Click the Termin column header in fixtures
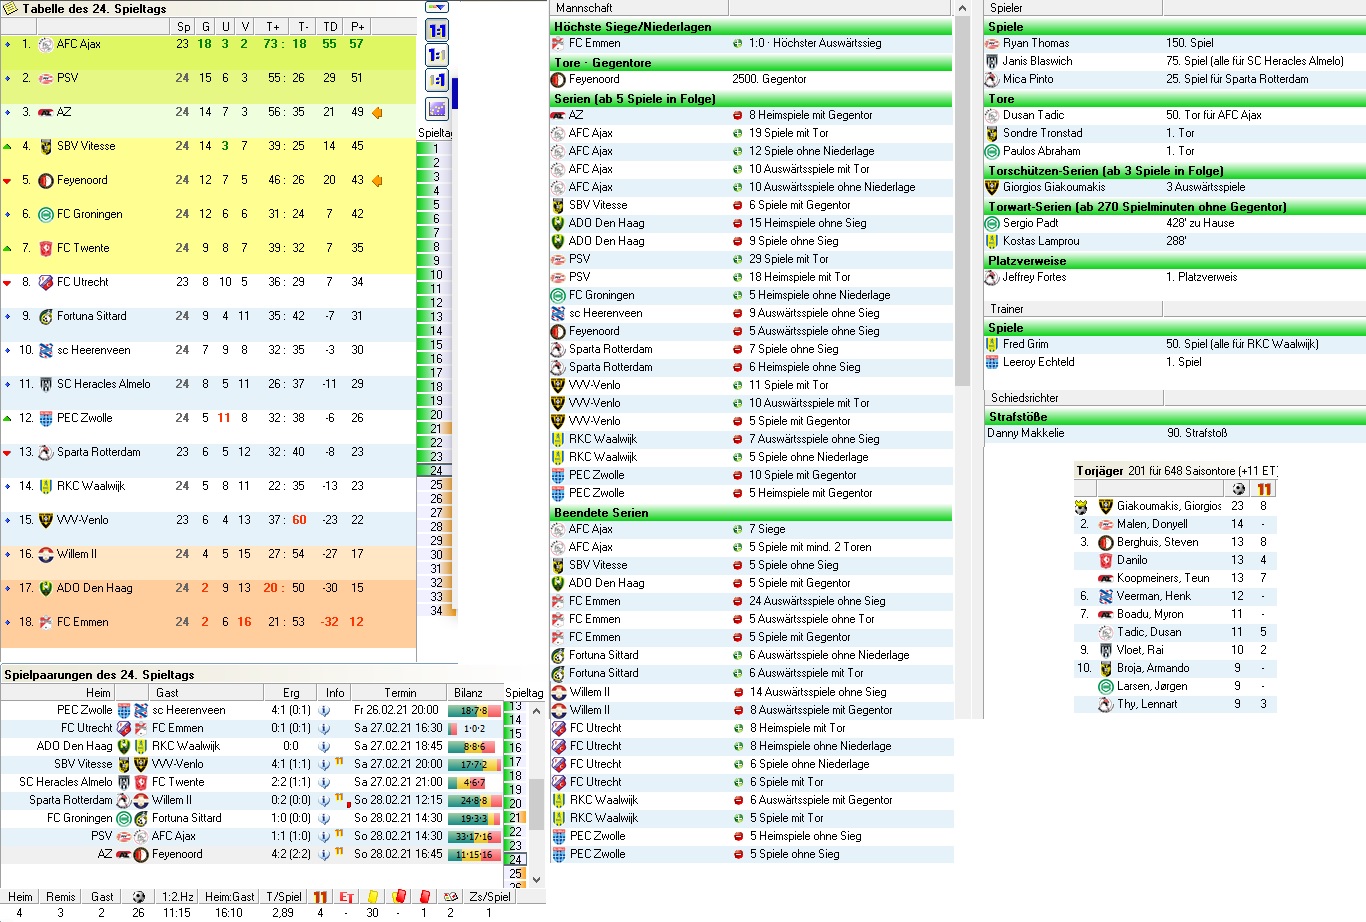Image resolution: width=1366 pixels, height=922 pixels. click(x=400, y=693)
